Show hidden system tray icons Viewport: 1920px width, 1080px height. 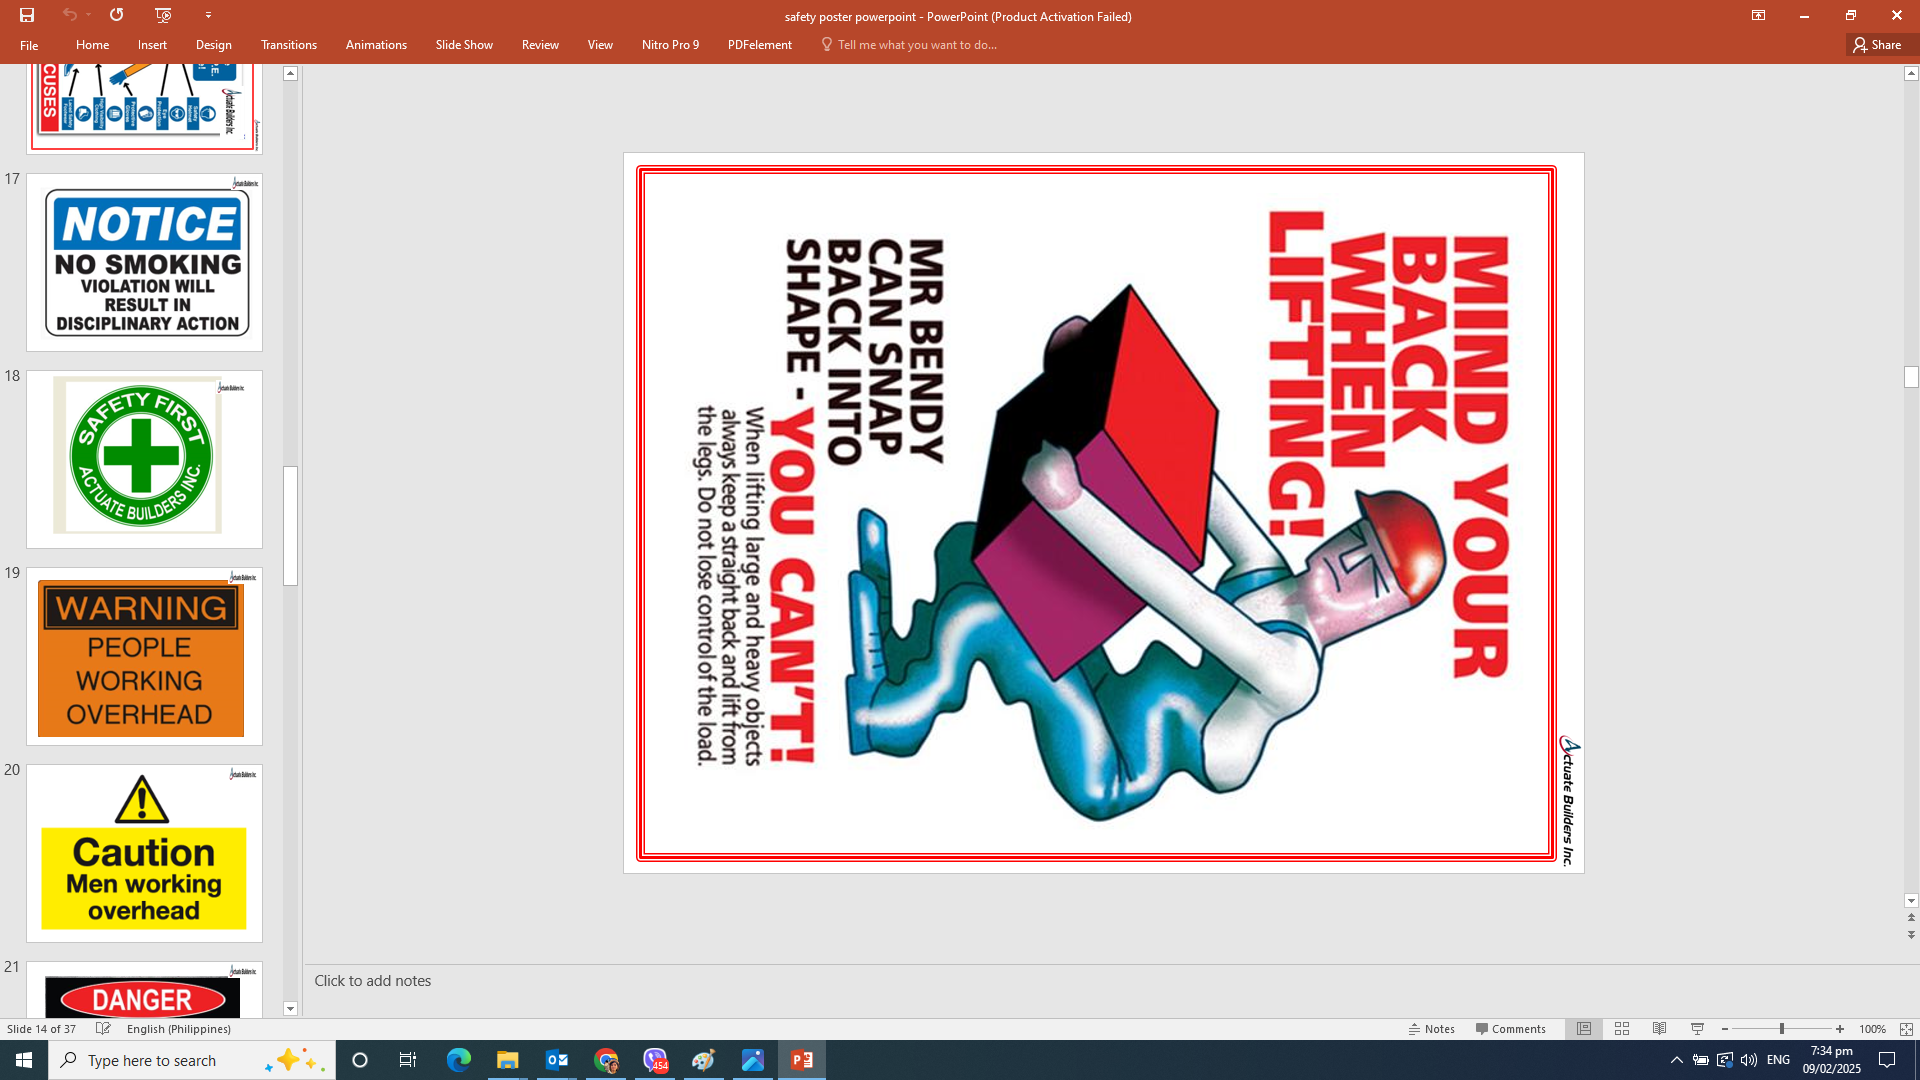[1677, 1060]
